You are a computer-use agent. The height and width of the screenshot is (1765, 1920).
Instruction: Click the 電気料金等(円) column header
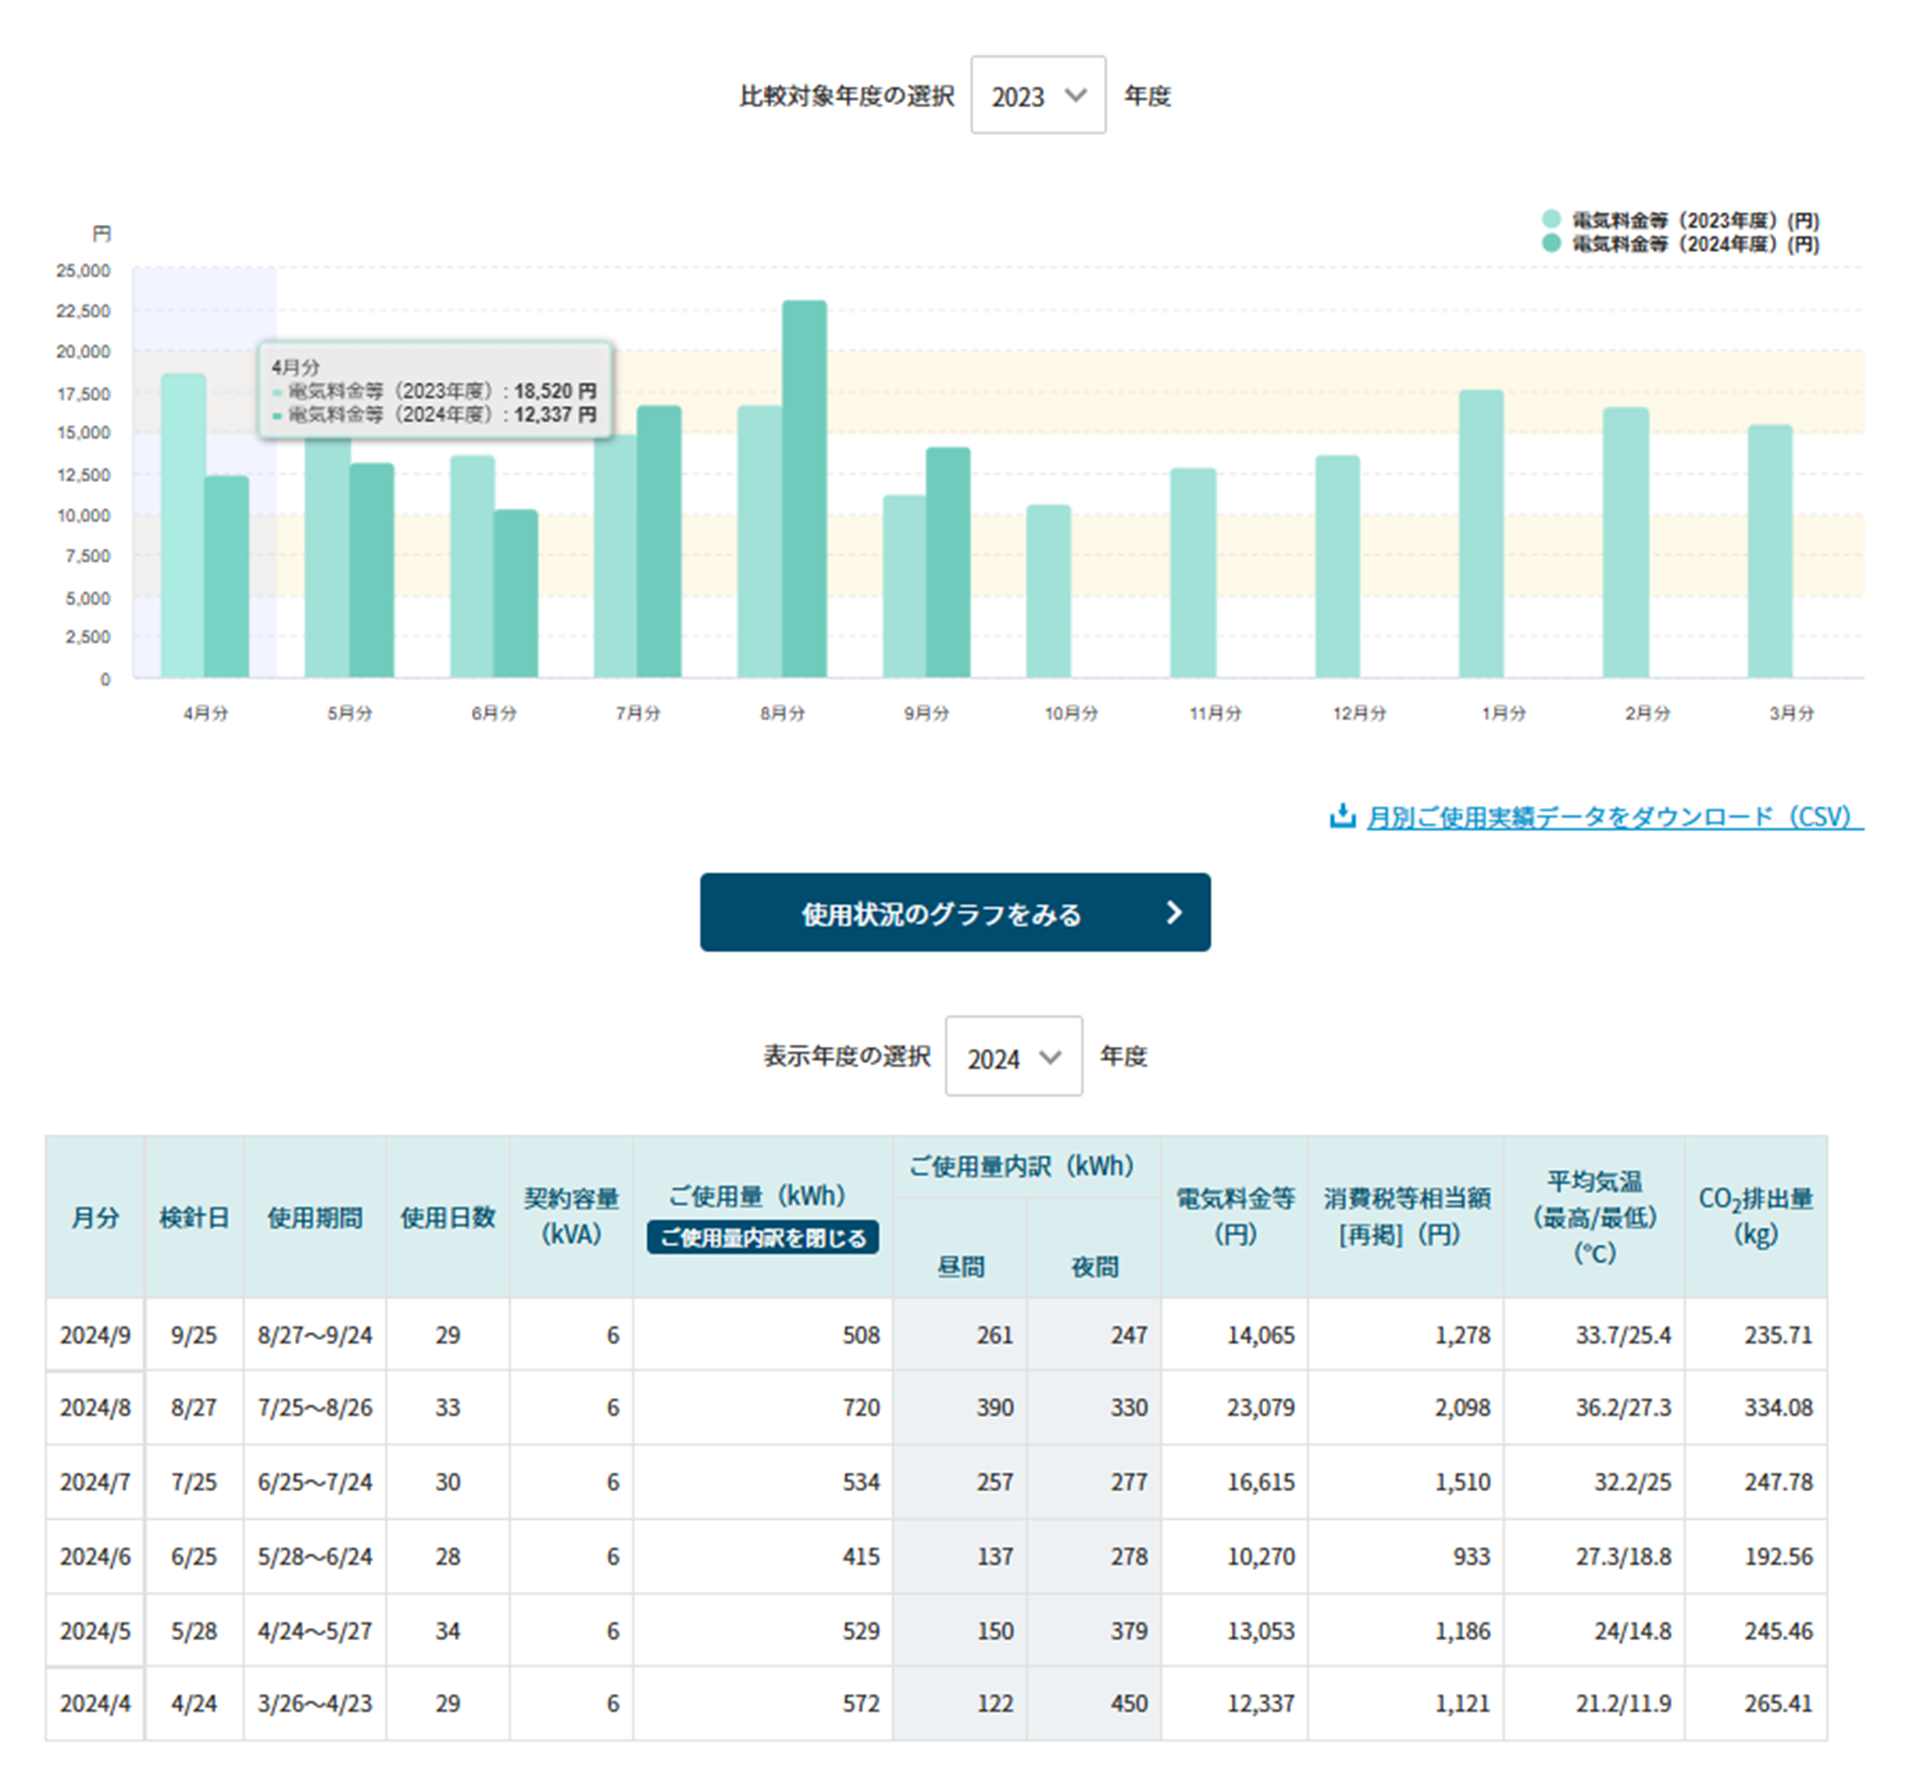point(1234,1216)
